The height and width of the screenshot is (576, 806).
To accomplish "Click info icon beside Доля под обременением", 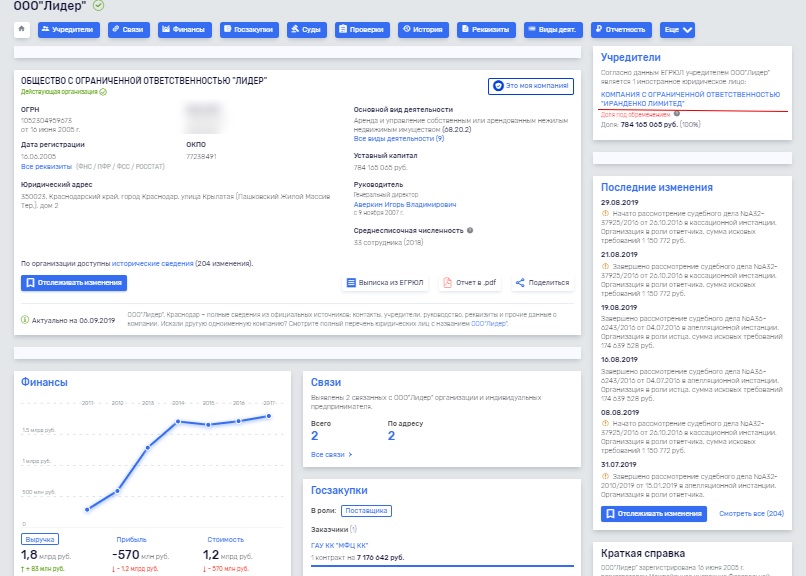I will pyautogui.click(x=677, y=114).
